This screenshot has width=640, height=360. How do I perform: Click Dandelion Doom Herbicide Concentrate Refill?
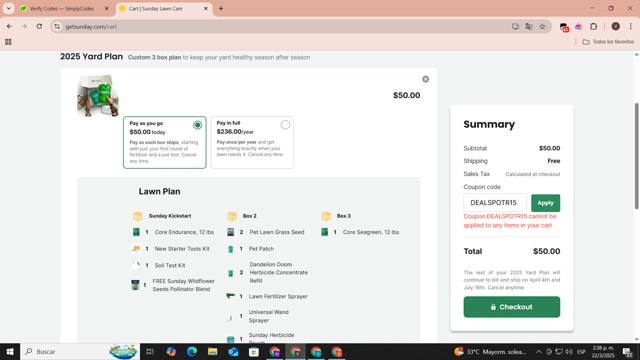point(279,273)
